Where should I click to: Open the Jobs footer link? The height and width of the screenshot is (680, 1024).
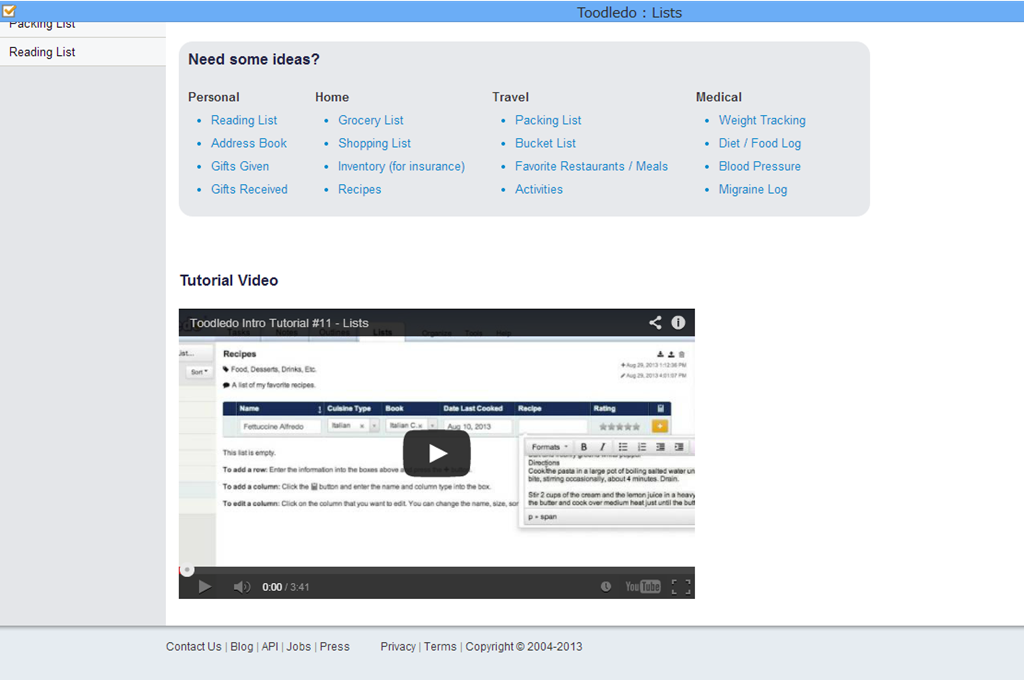pos(298,646)
